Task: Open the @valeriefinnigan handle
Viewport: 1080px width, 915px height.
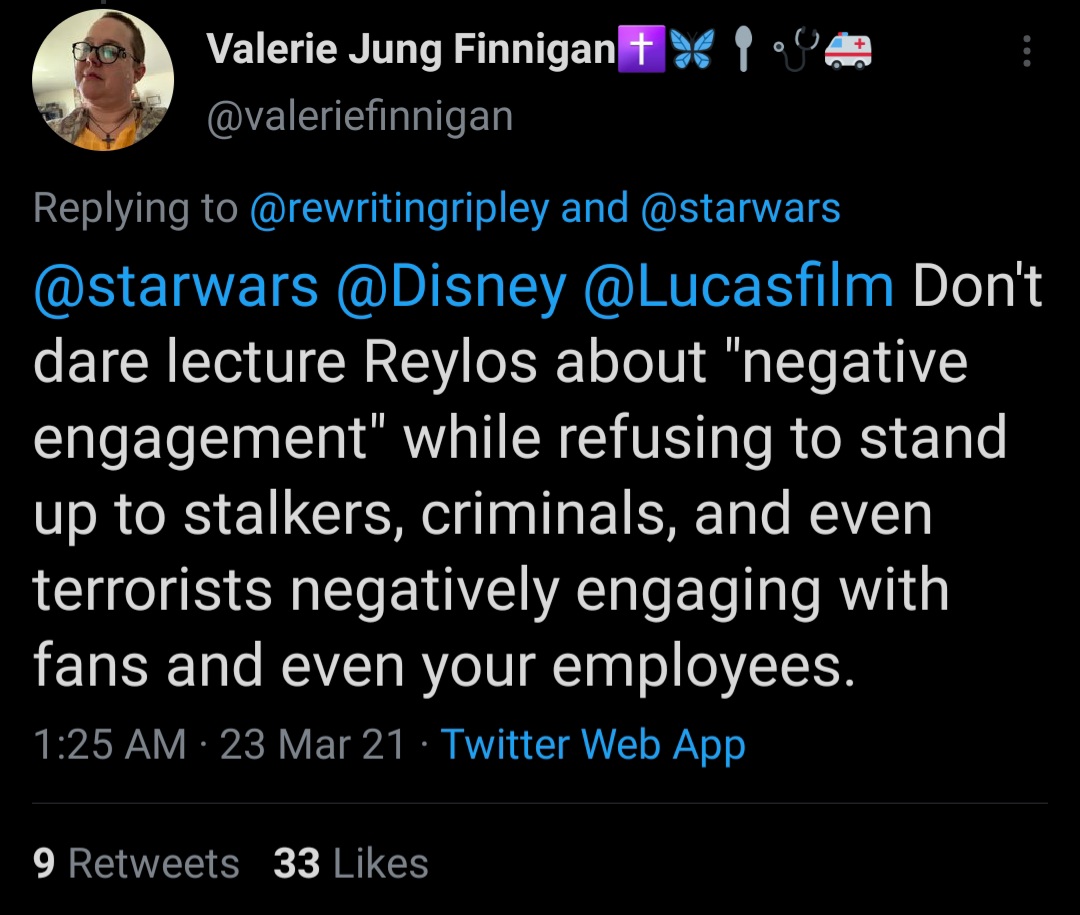Action: tap(360, 116)
